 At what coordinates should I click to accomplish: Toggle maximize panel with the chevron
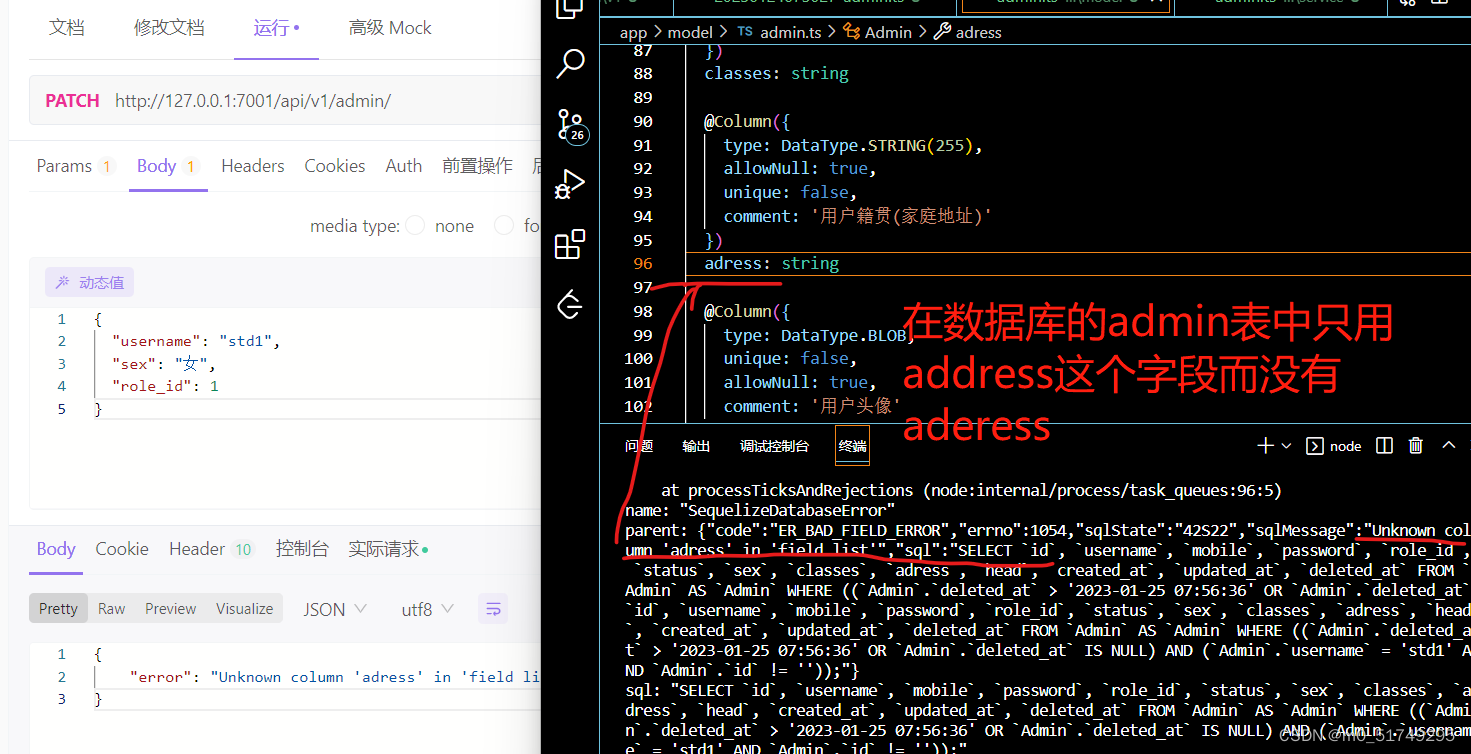point(1449,445)
